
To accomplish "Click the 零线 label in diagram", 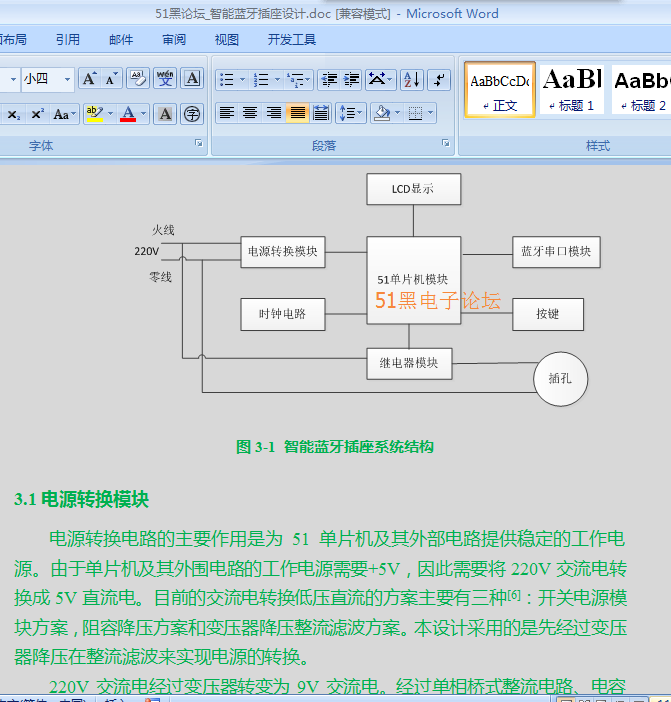I will 161,277.
